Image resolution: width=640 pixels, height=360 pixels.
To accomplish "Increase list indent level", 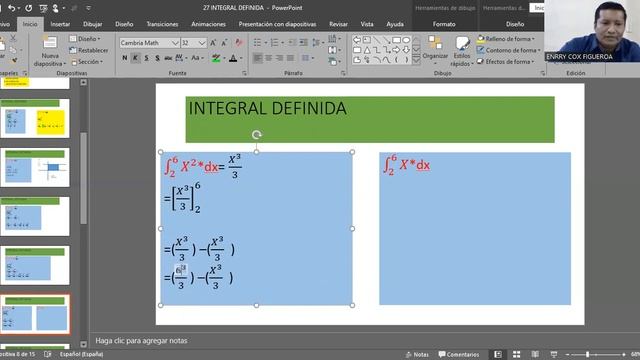I will 304,42.
